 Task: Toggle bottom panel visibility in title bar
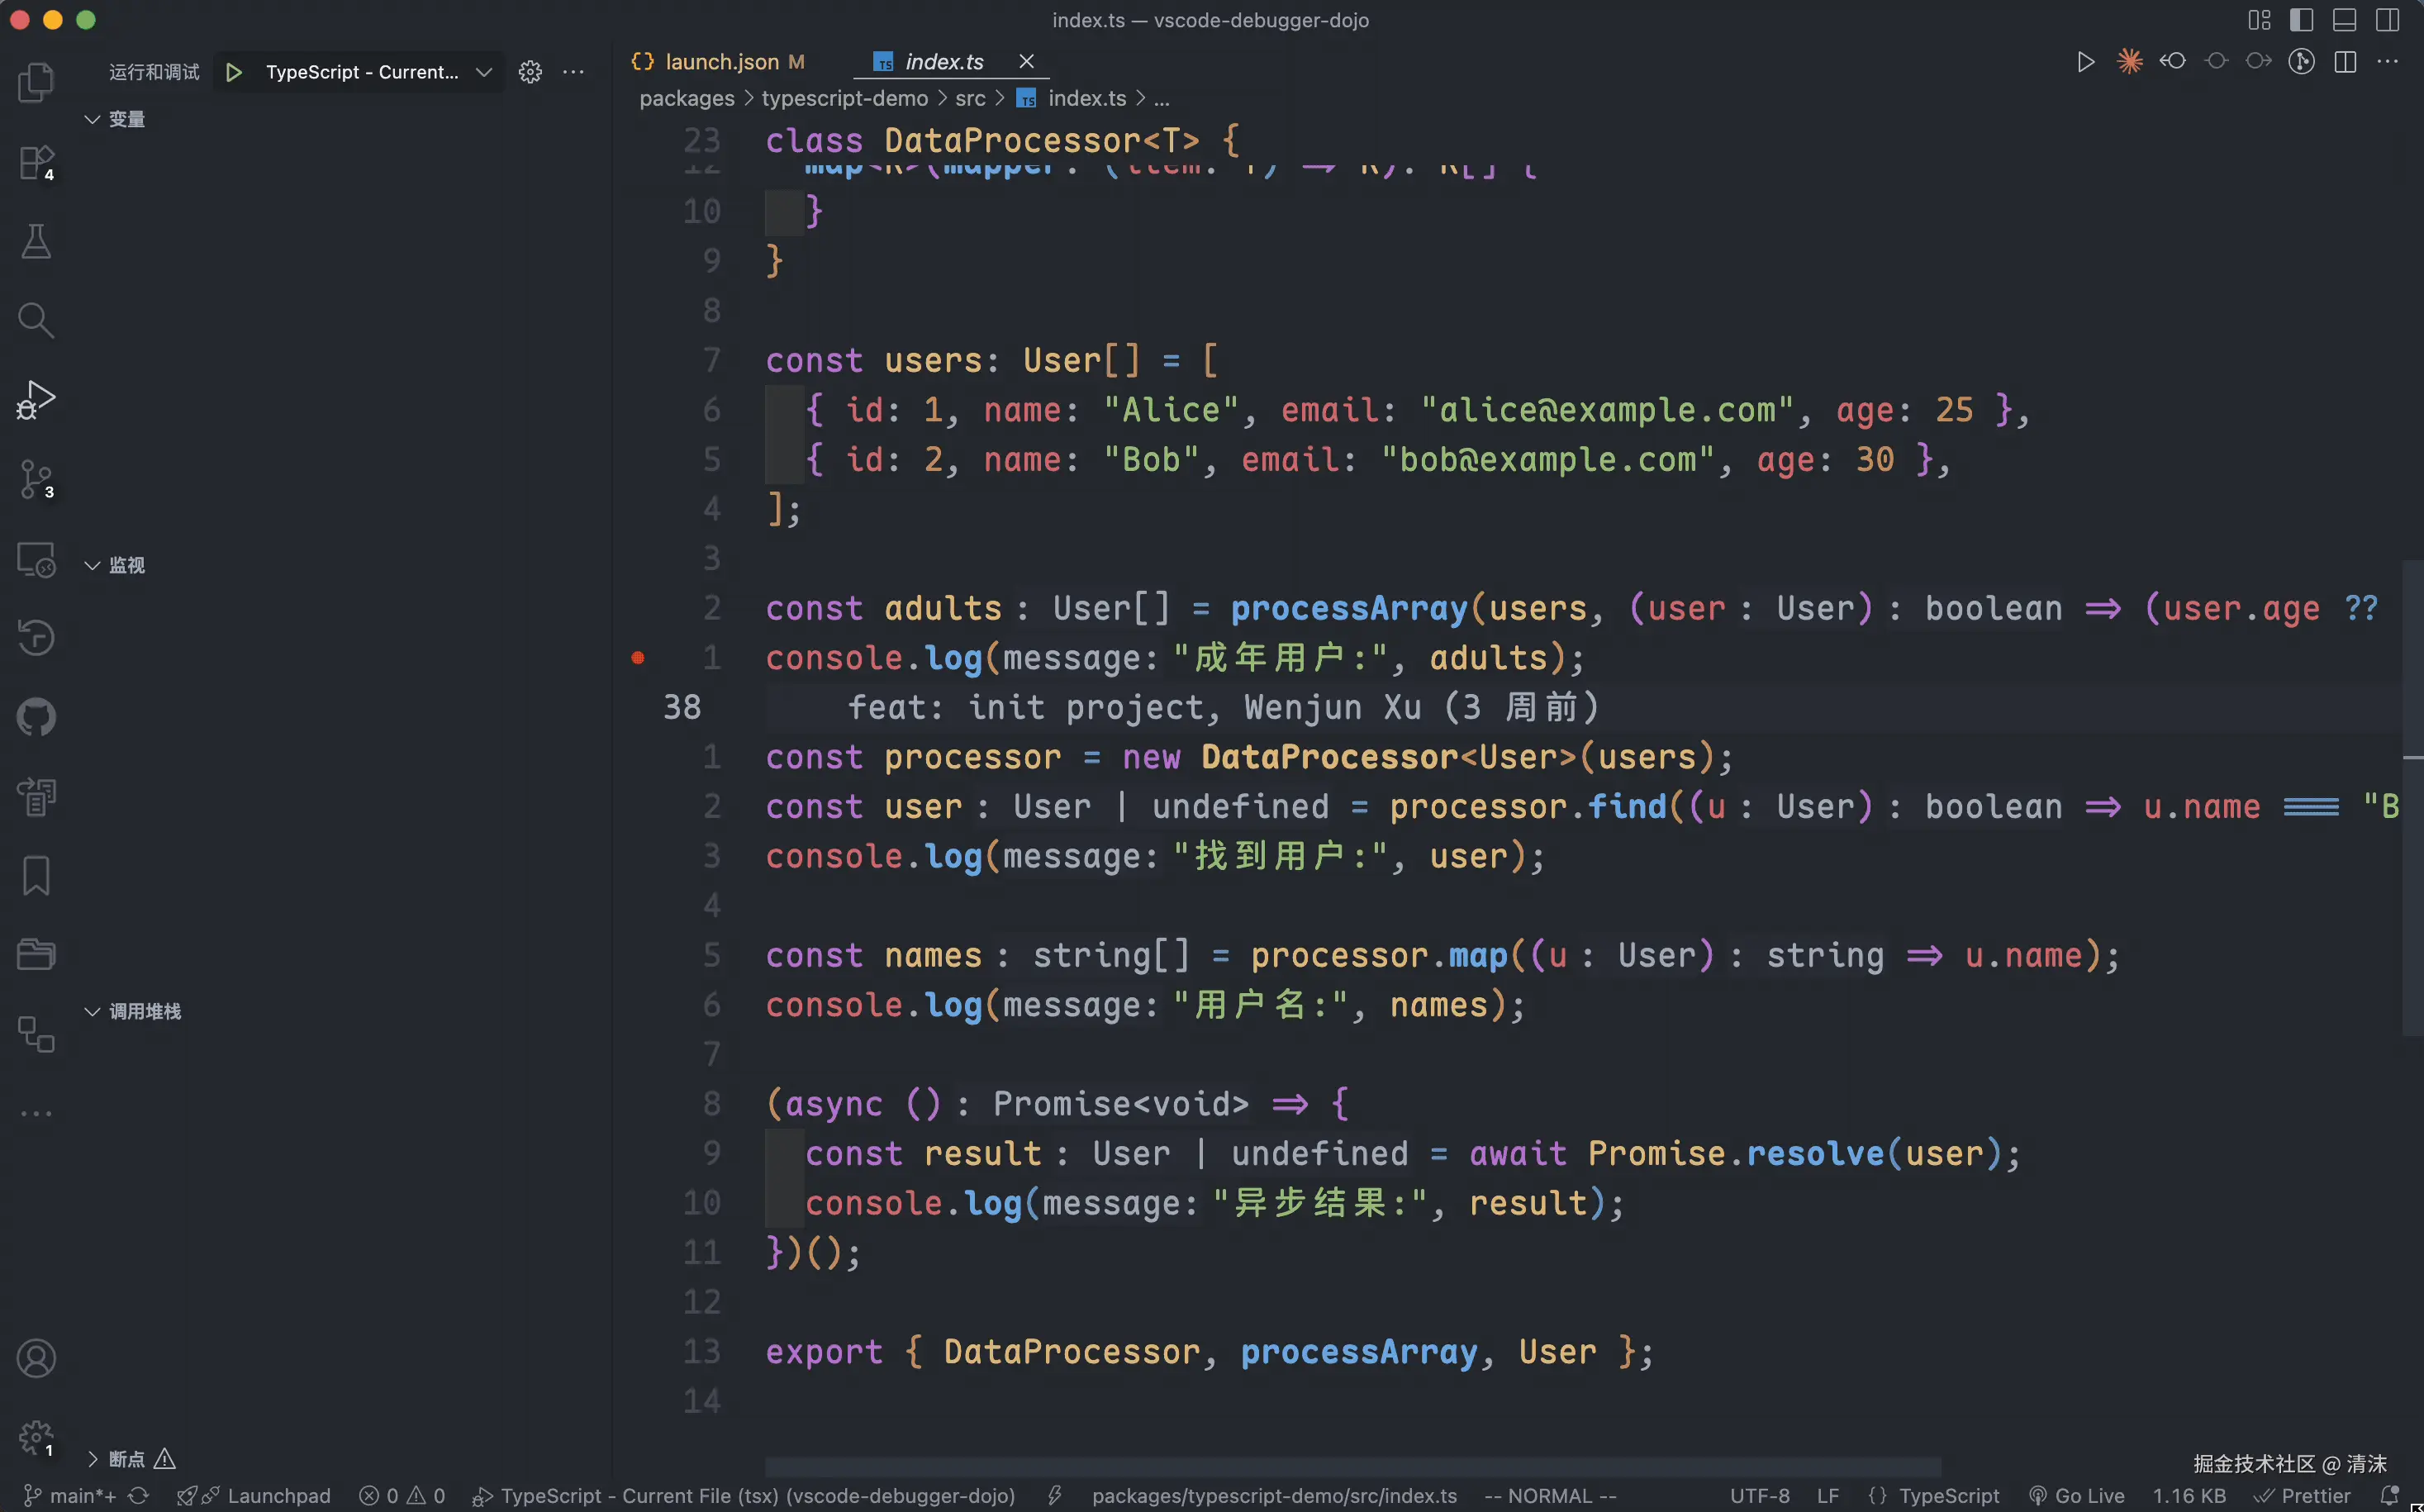tap(2344, 20)
